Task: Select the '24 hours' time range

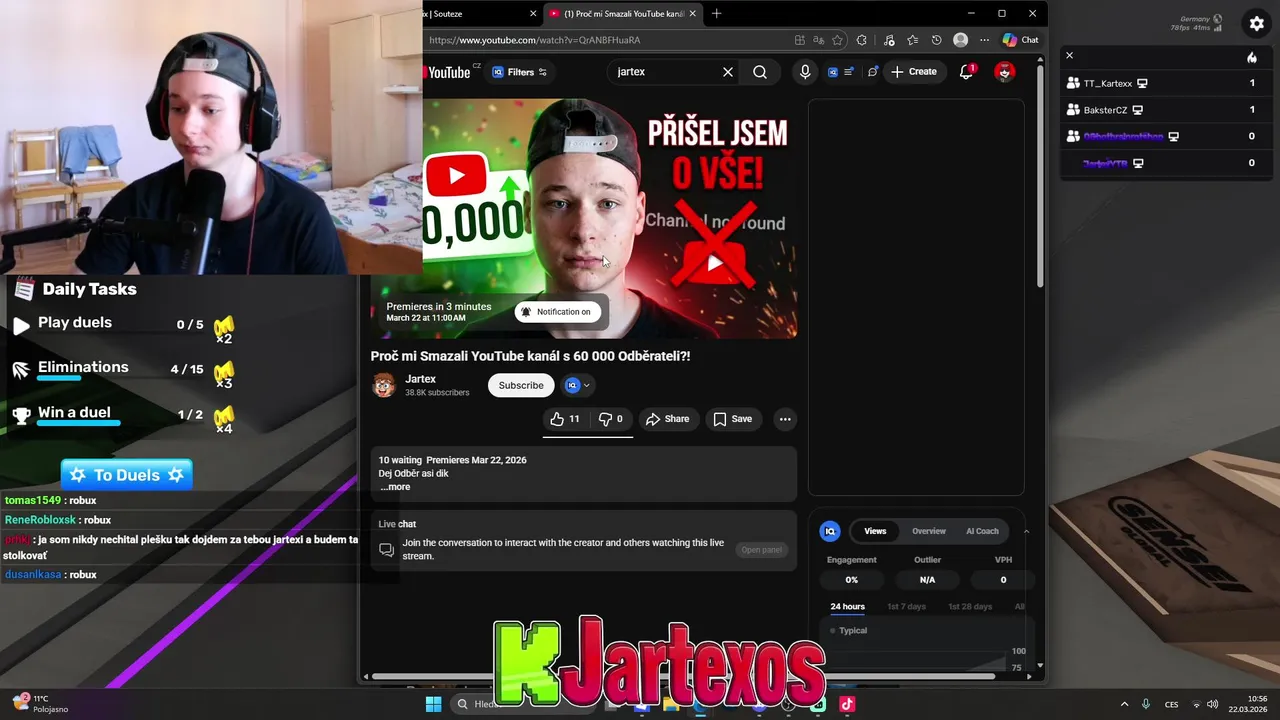Action: (x=847, y=607)
